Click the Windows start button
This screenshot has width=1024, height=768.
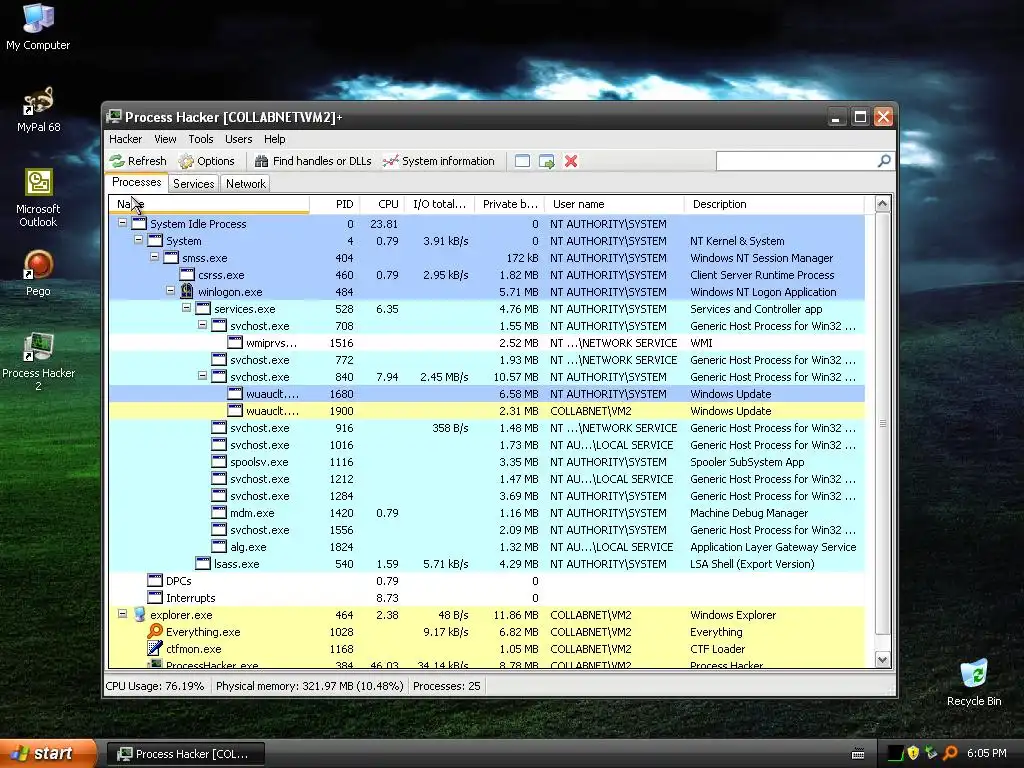[x=48, y=754]
